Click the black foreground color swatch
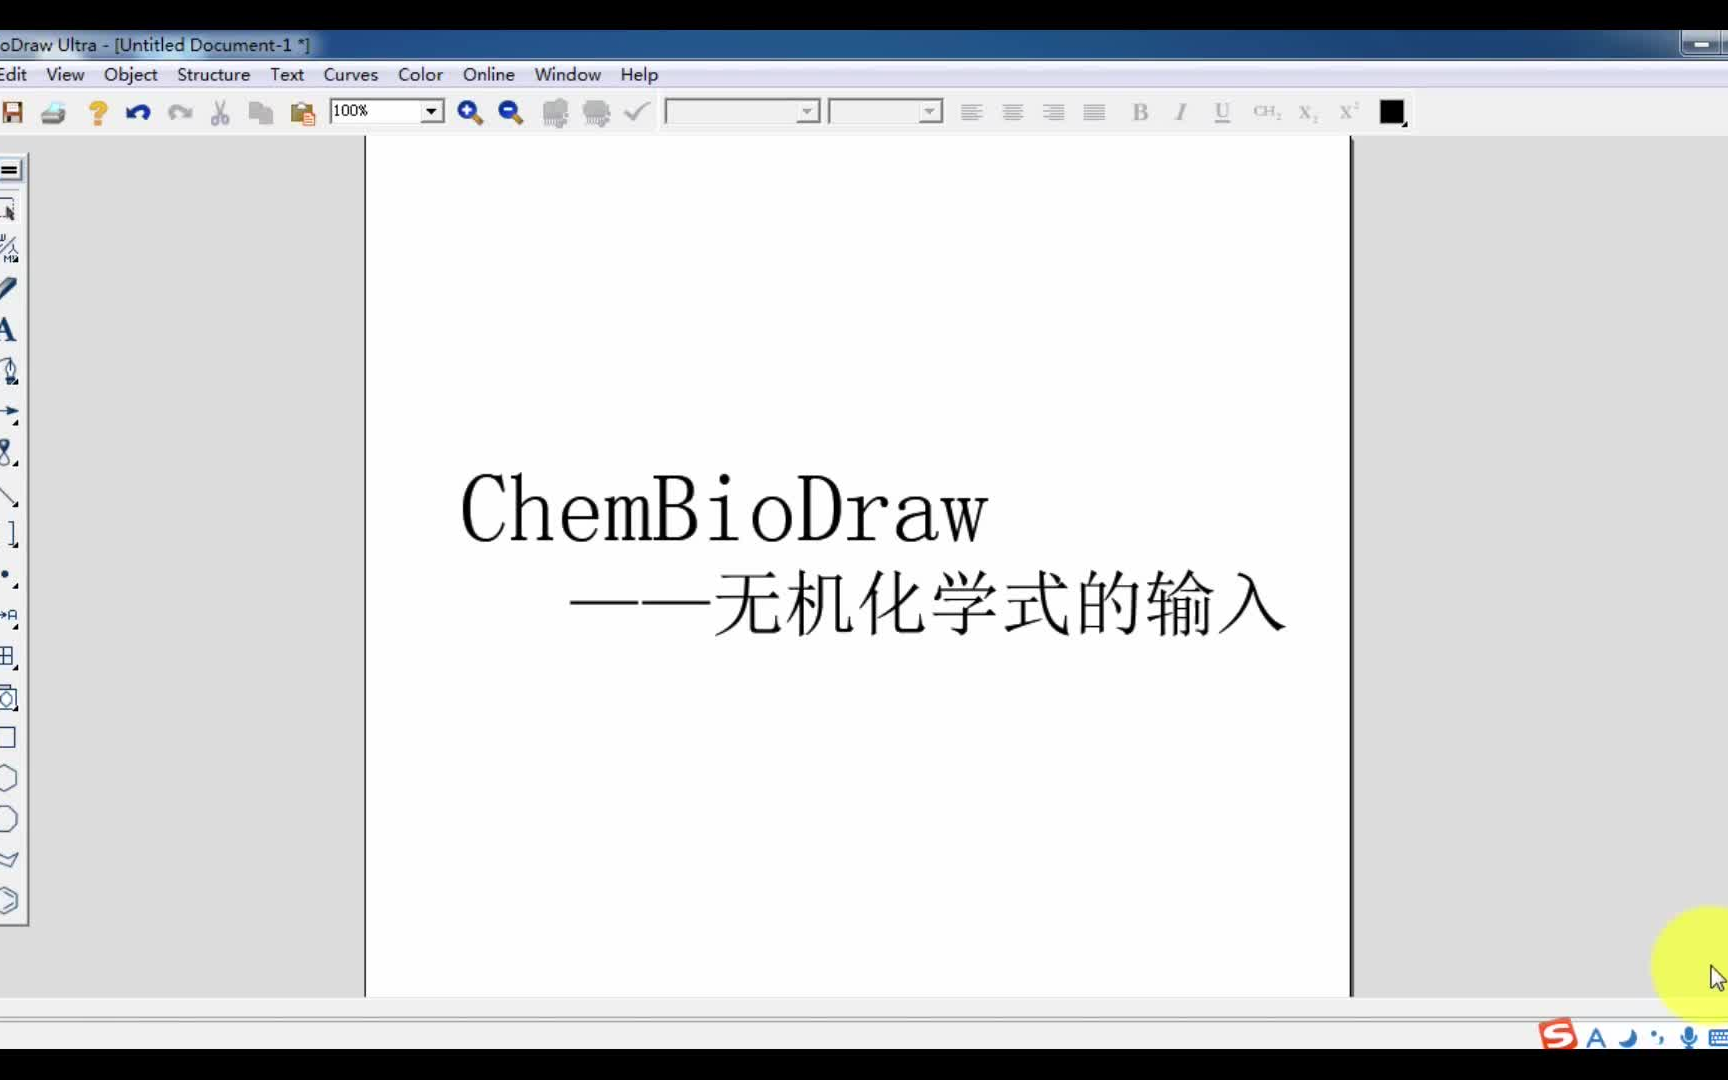Image resolution: width=1728 pixels, height=1080 pixels. (x=1392, y=112)
